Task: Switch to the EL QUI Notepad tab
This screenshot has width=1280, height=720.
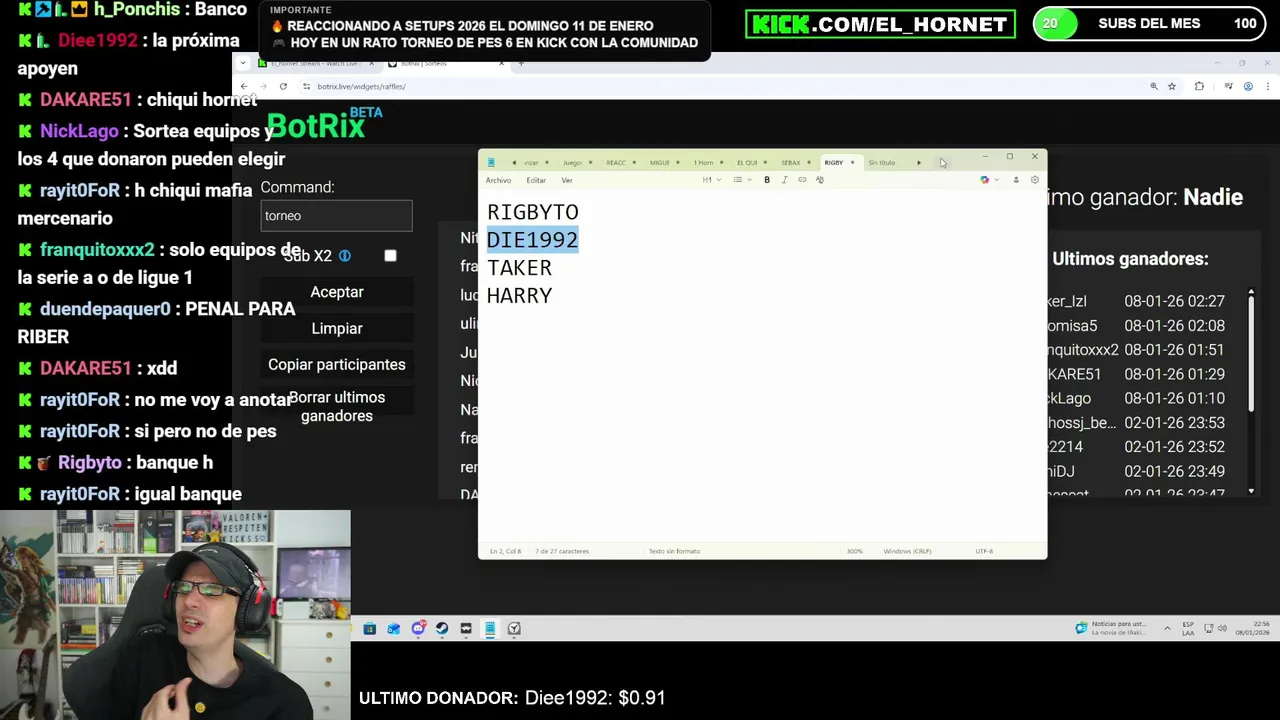Action: 747,162
